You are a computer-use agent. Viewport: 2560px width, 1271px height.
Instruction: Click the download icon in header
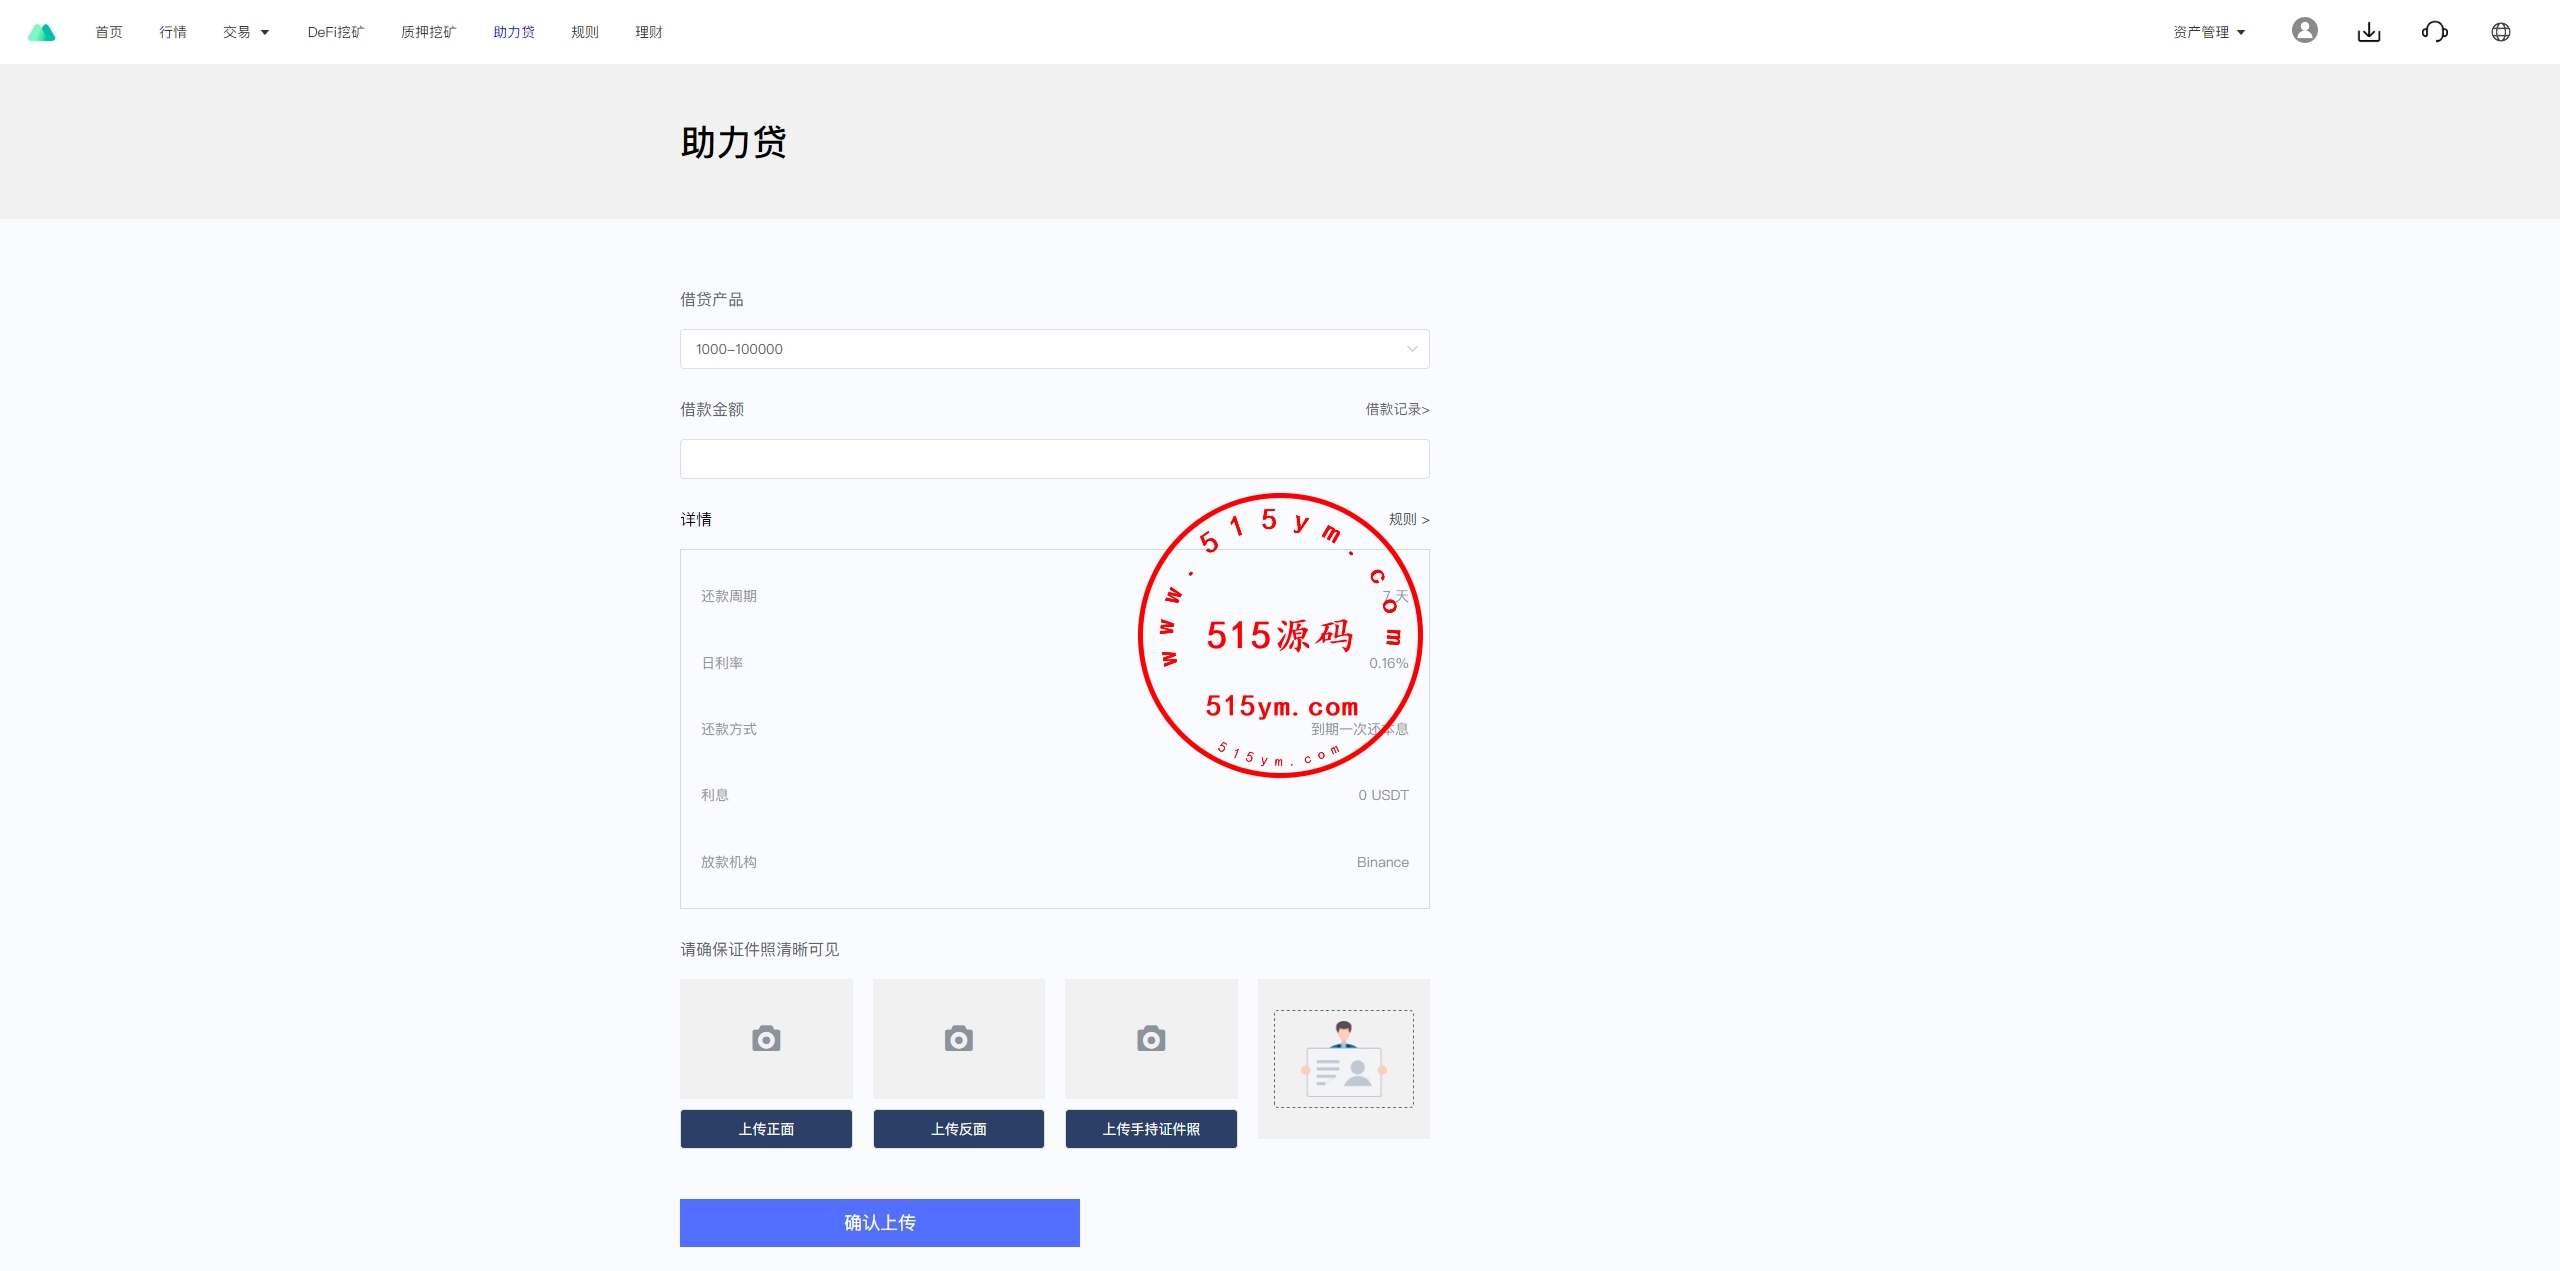2369,32
